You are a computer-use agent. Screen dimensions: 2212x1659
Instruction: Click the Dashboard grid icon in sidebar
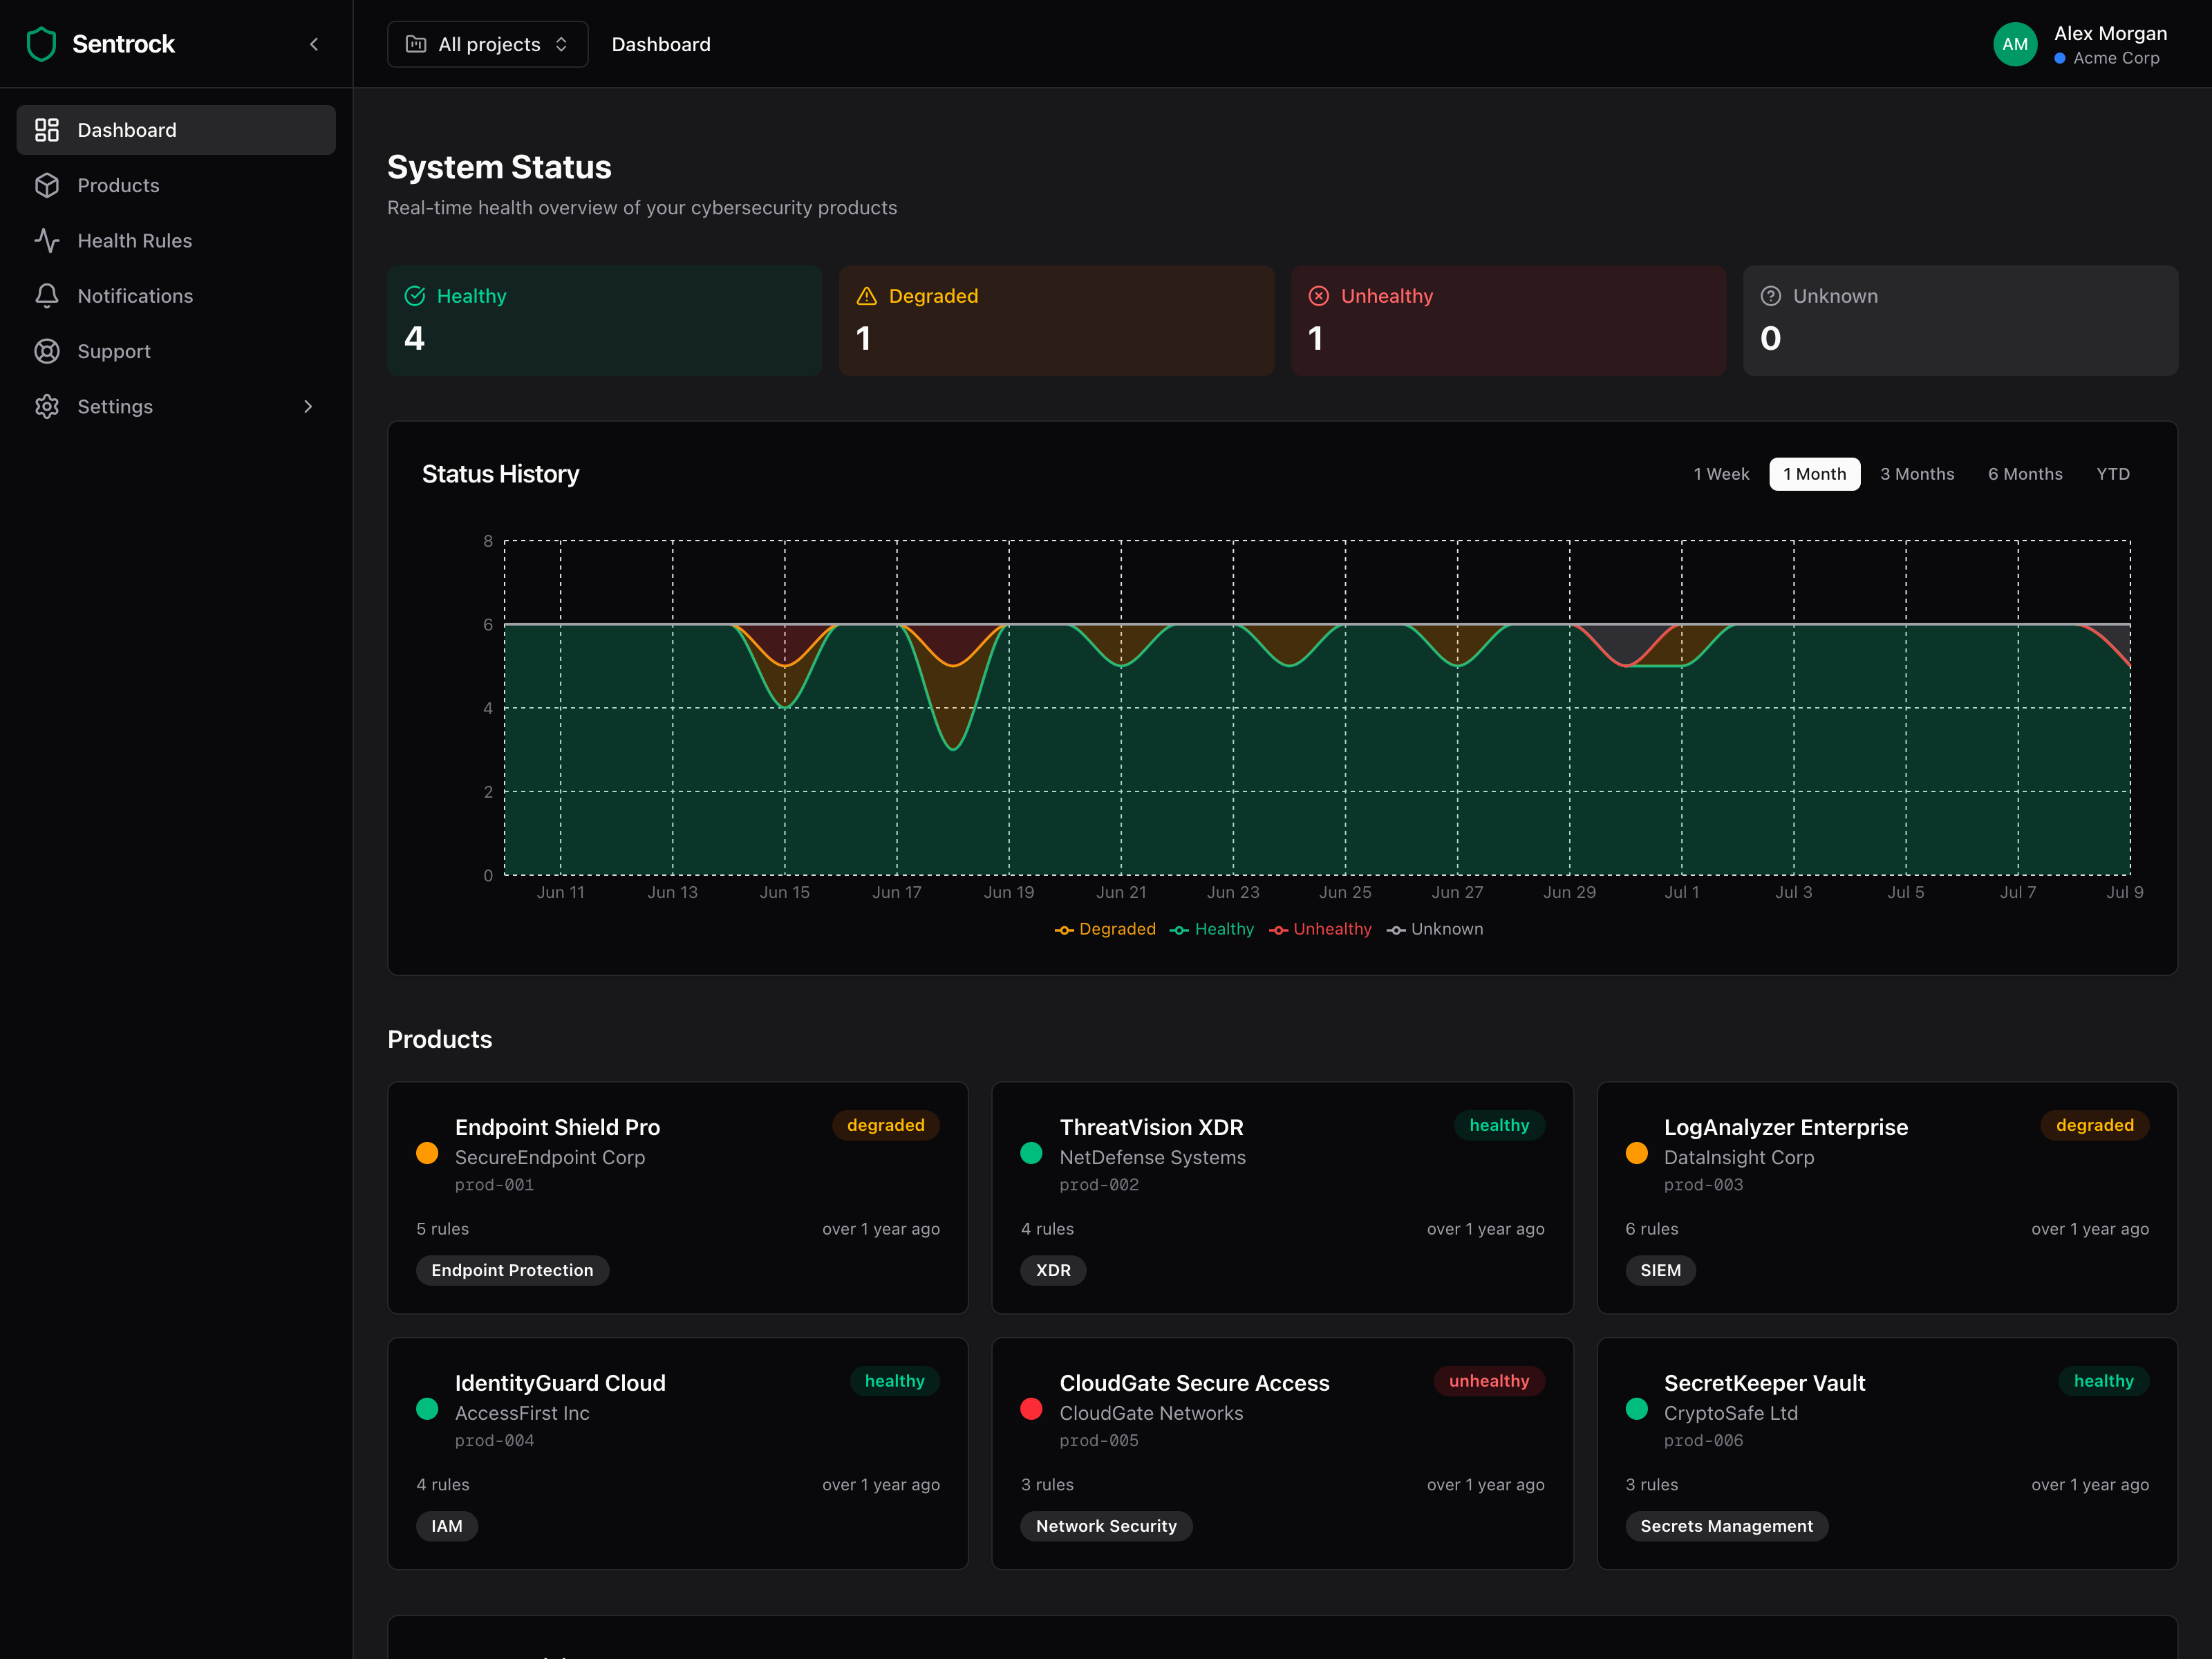(x=47, y=130)
